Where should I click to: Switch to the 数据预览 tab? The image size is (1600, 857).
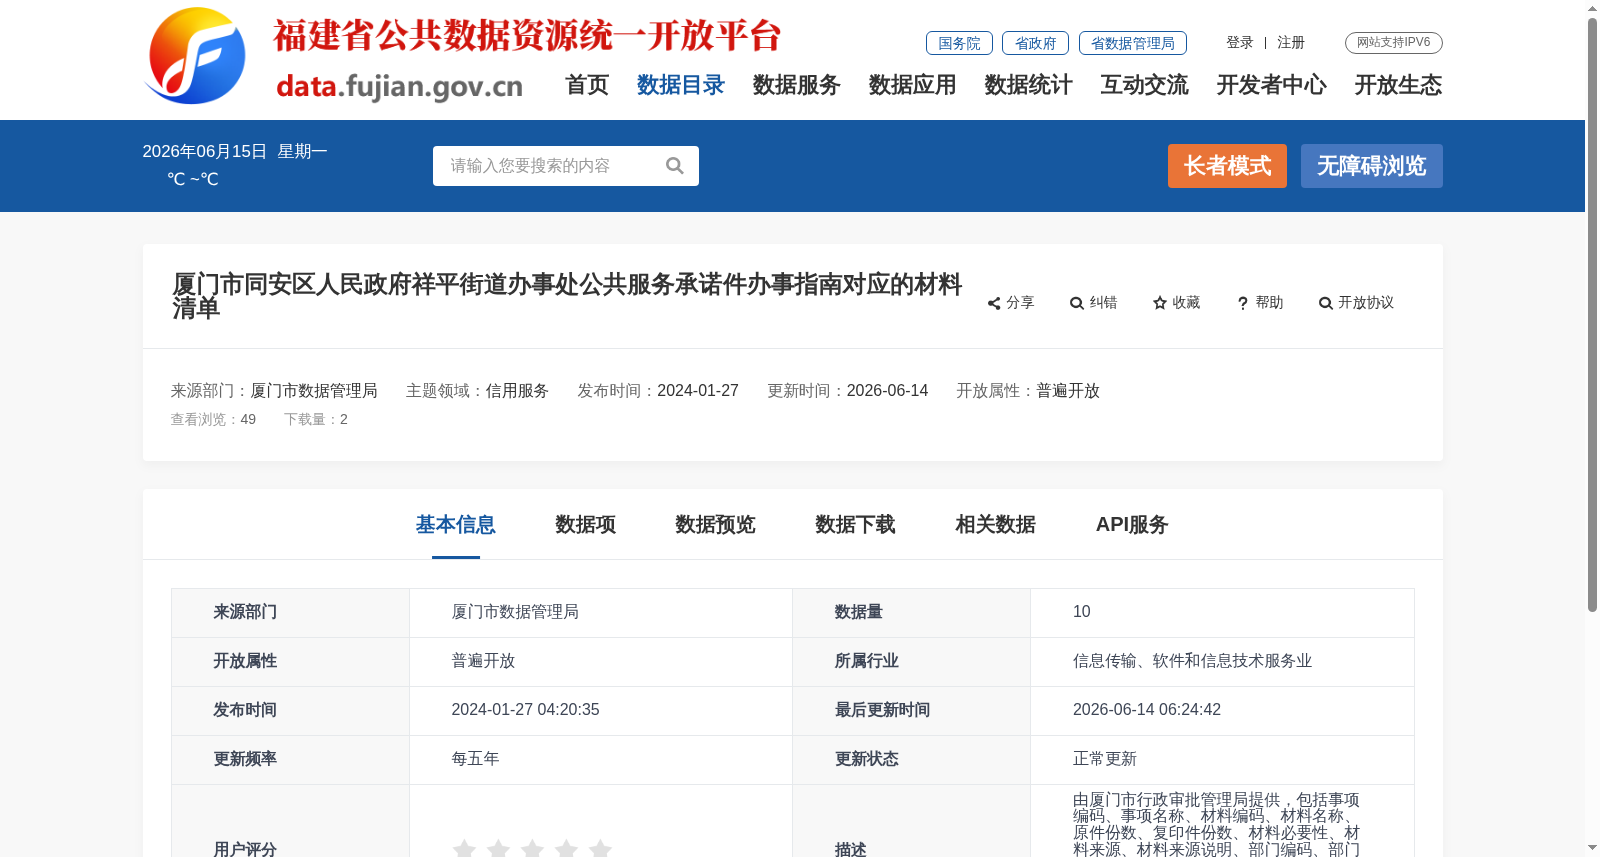716,525
